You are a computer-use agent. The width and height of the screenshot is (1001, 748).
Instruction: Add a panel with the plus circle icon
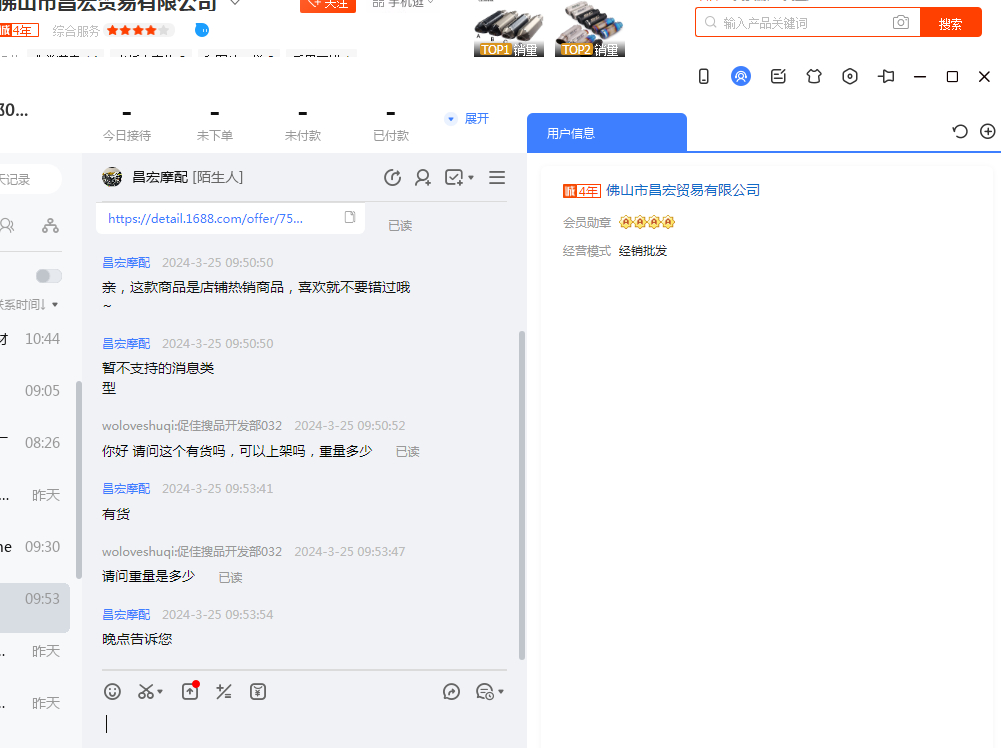pos(988,131)
